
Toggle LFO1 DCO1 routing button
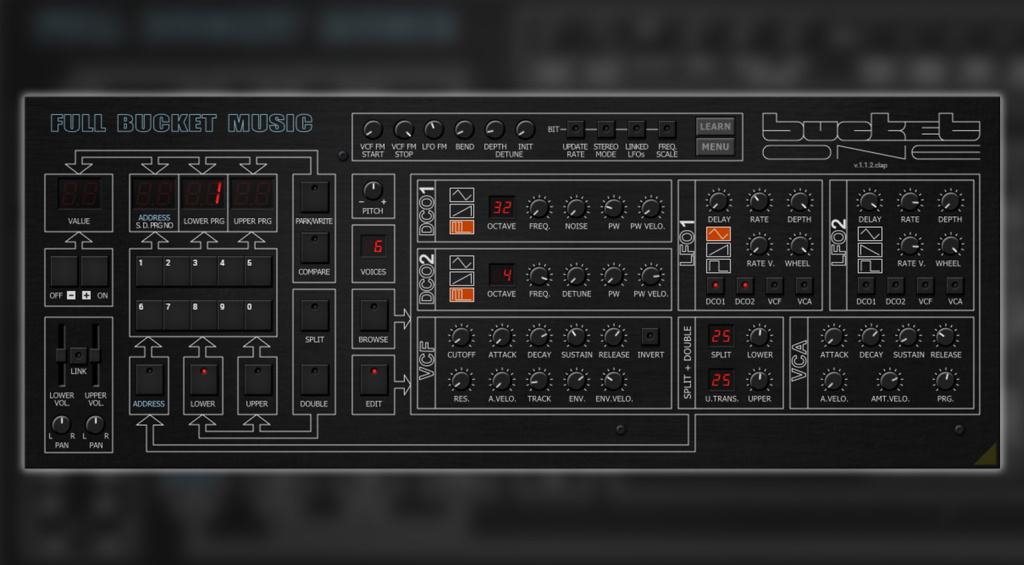point(715,285)
